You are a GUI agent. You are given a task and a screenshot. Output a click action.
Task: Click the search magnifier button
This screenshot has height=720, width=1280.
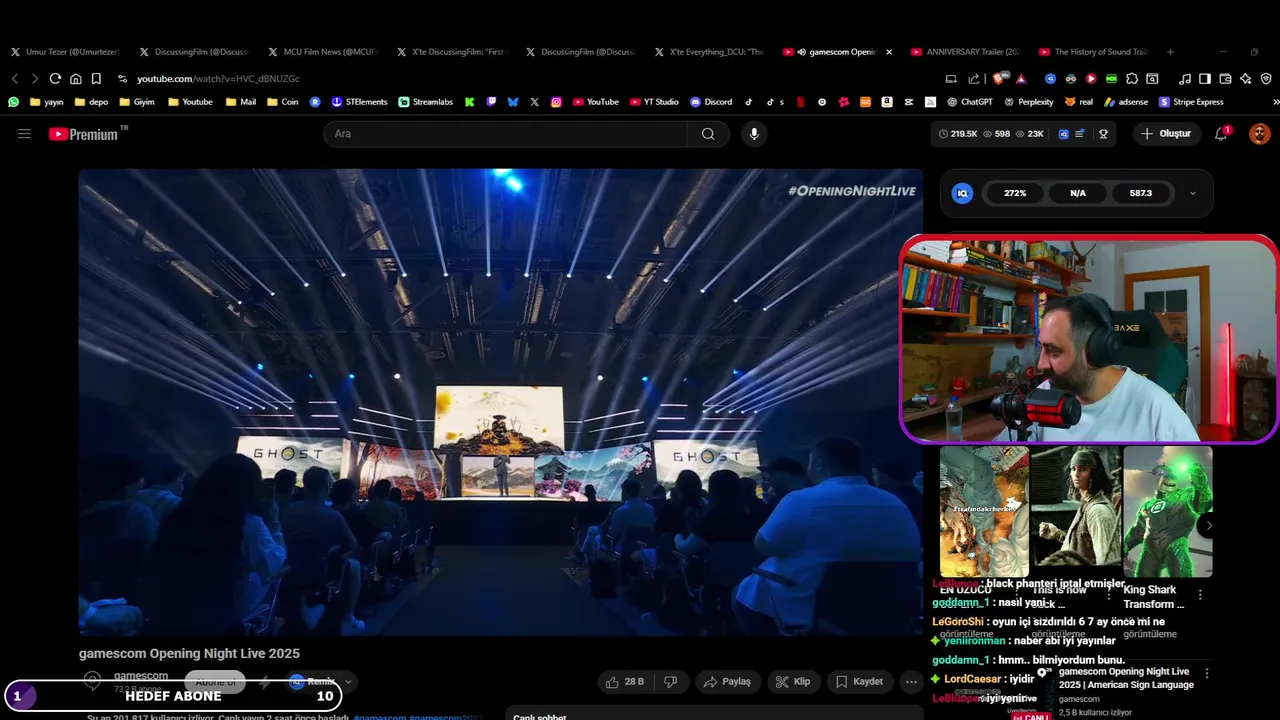tap(708, 133)
